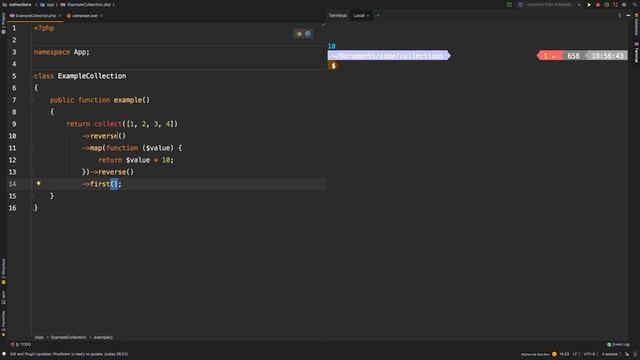
Task: Click the 14:23 cursor position in status bar
Action: pyautogui.click(x=564, y=354)
